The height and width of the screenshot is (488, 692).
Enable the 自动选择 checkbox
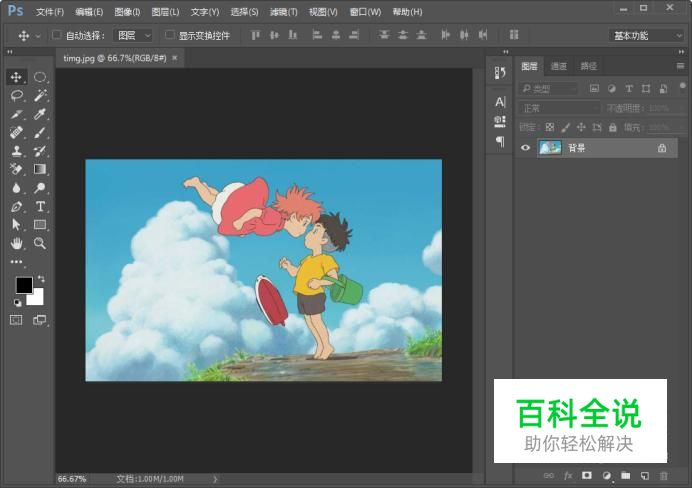click(x=56, y=35)
